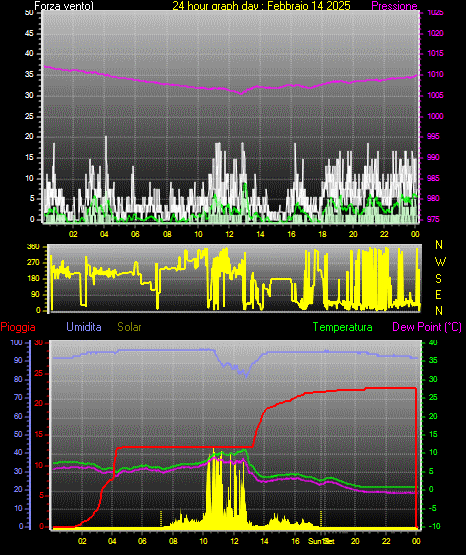Click the blue '50' humidity axis value
This screenshot has width=466, height=555.
point(18,434)
